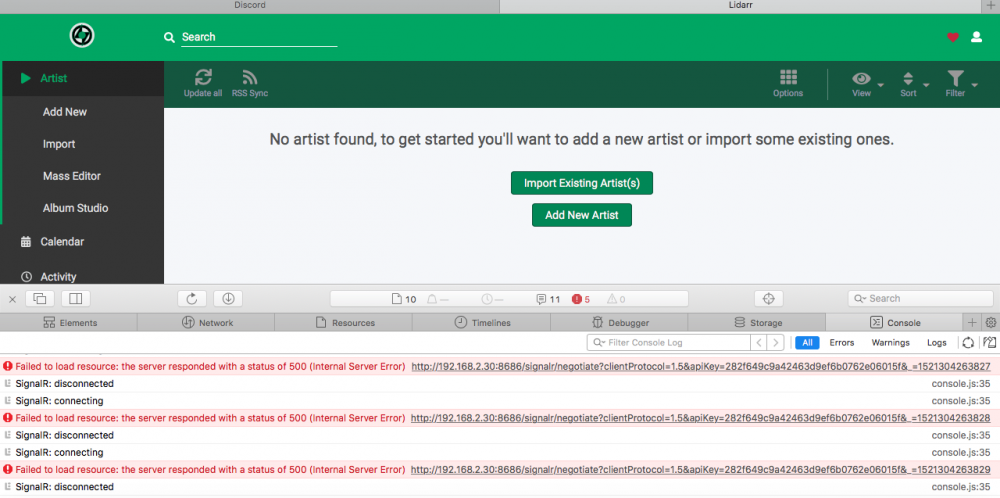
Task: Select the All console filter
Action: coord(807,342)
